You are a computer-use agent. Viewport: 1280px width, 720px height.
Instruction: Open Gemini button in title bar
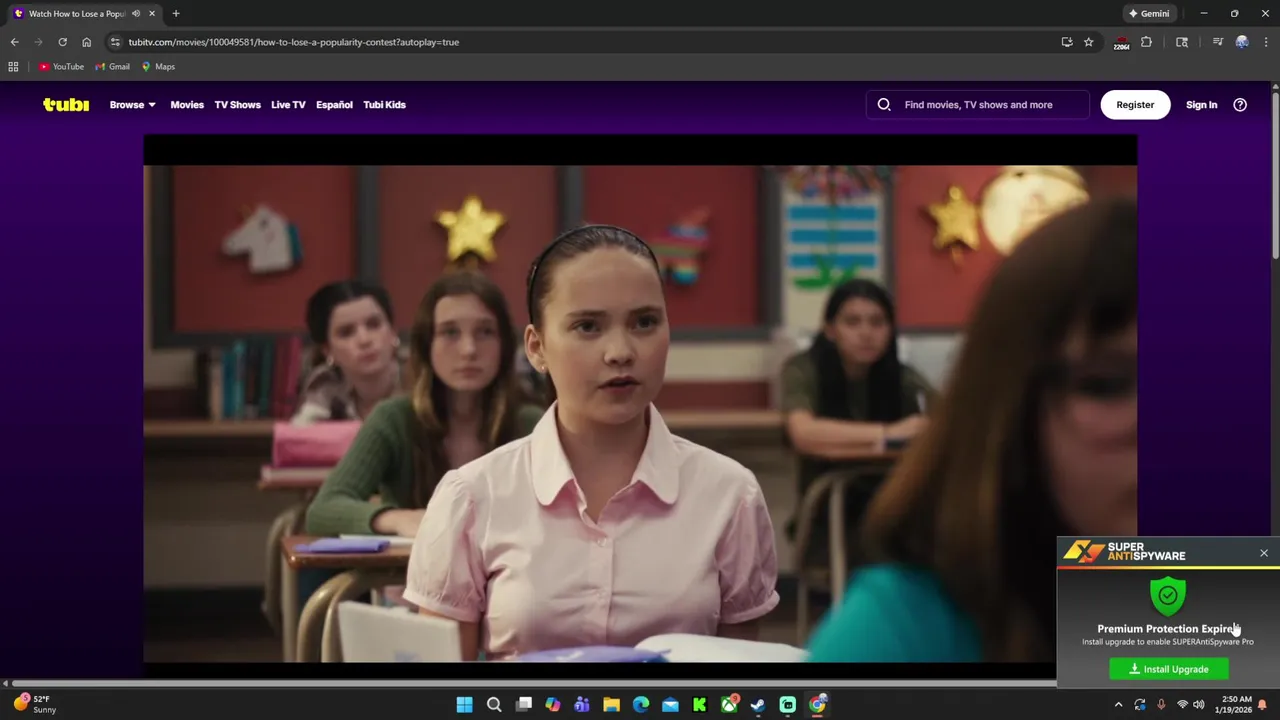[1149, 14]
